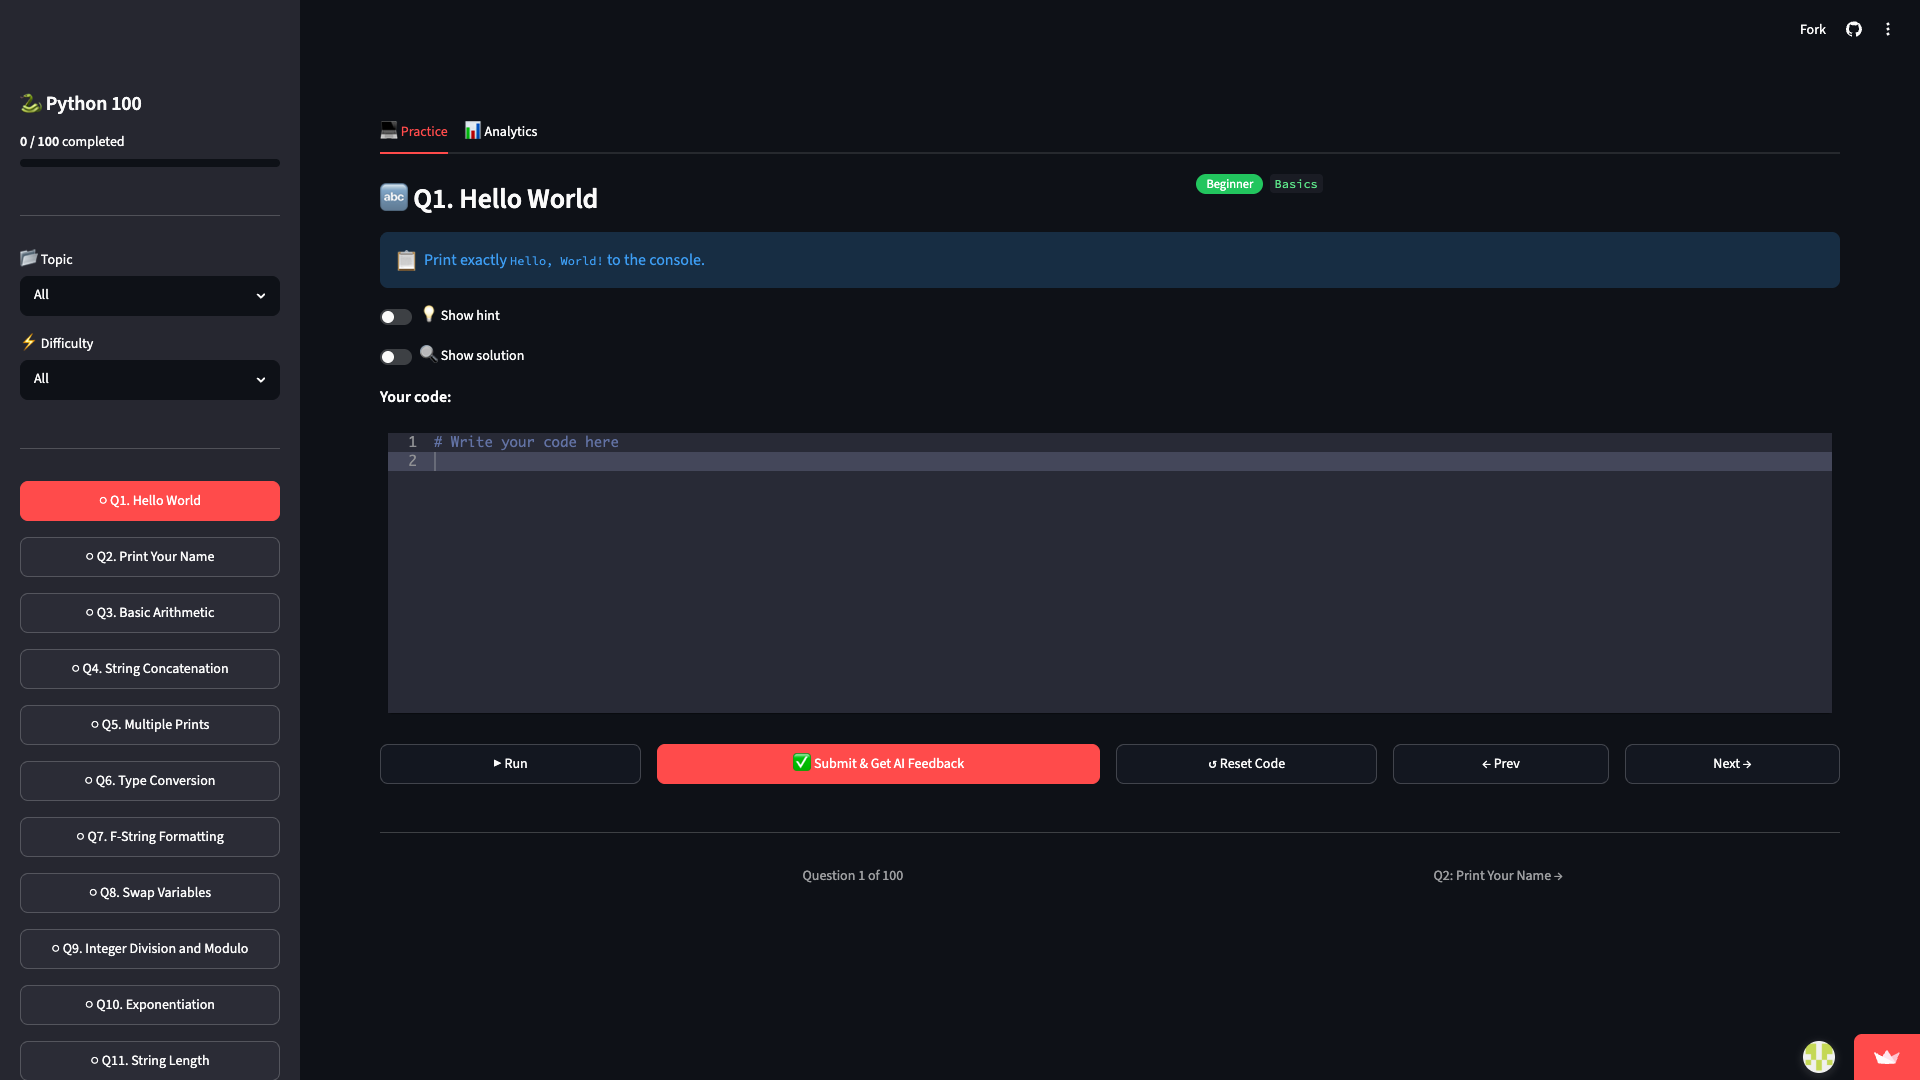Open Q3. Basic Arithmetic question
Image resolution: width=1920 pixels, height=1080 pixels.
150,613
